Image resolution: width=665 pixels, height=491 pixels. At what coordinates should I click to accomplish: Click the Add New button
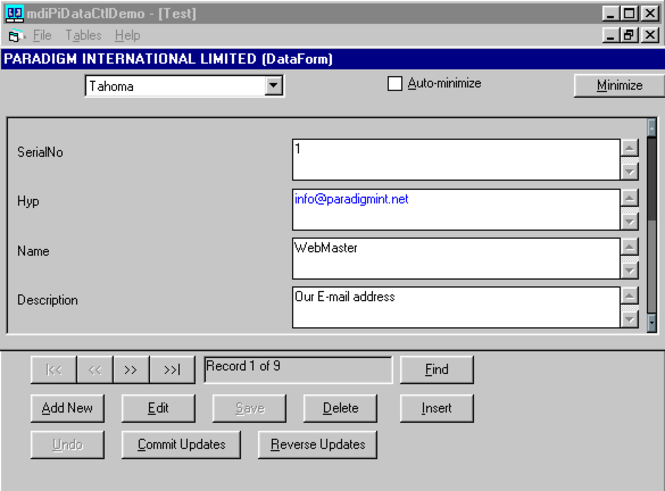pos(67,408)
